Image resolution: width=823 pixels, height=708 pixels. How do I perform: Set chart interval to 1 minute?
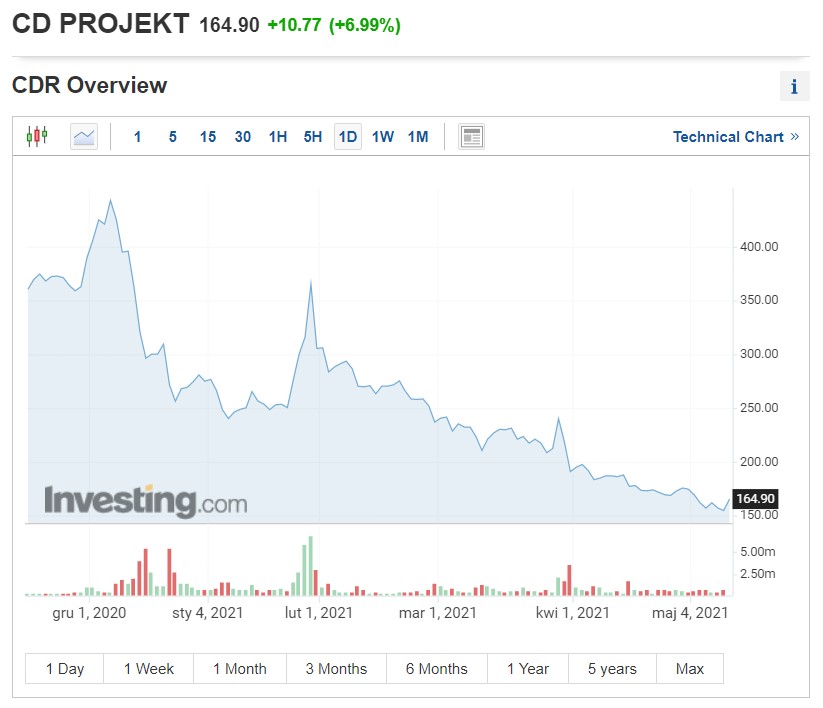point(138,137)
